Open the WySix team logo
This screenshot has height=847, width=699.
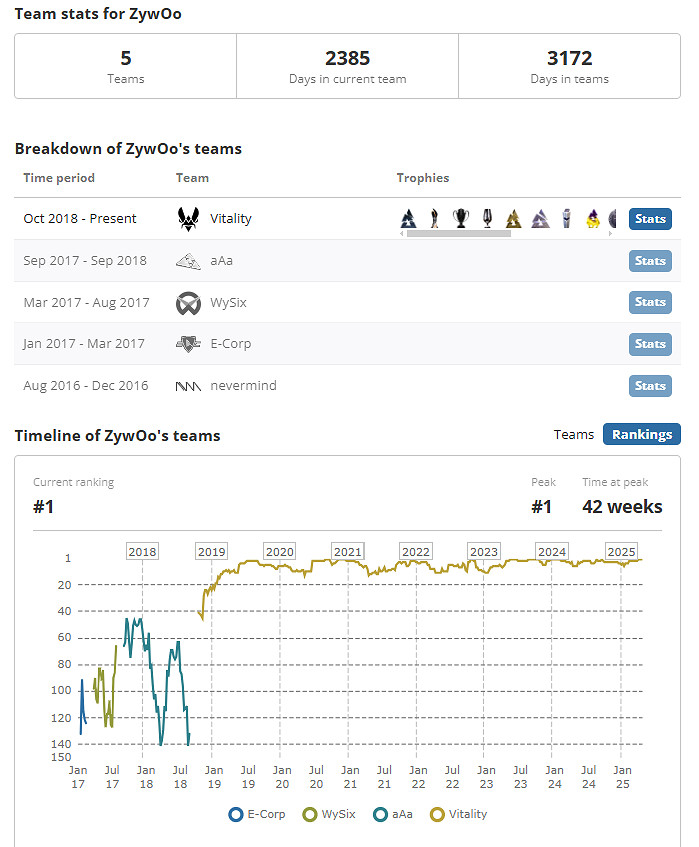(x=188, y=303)
